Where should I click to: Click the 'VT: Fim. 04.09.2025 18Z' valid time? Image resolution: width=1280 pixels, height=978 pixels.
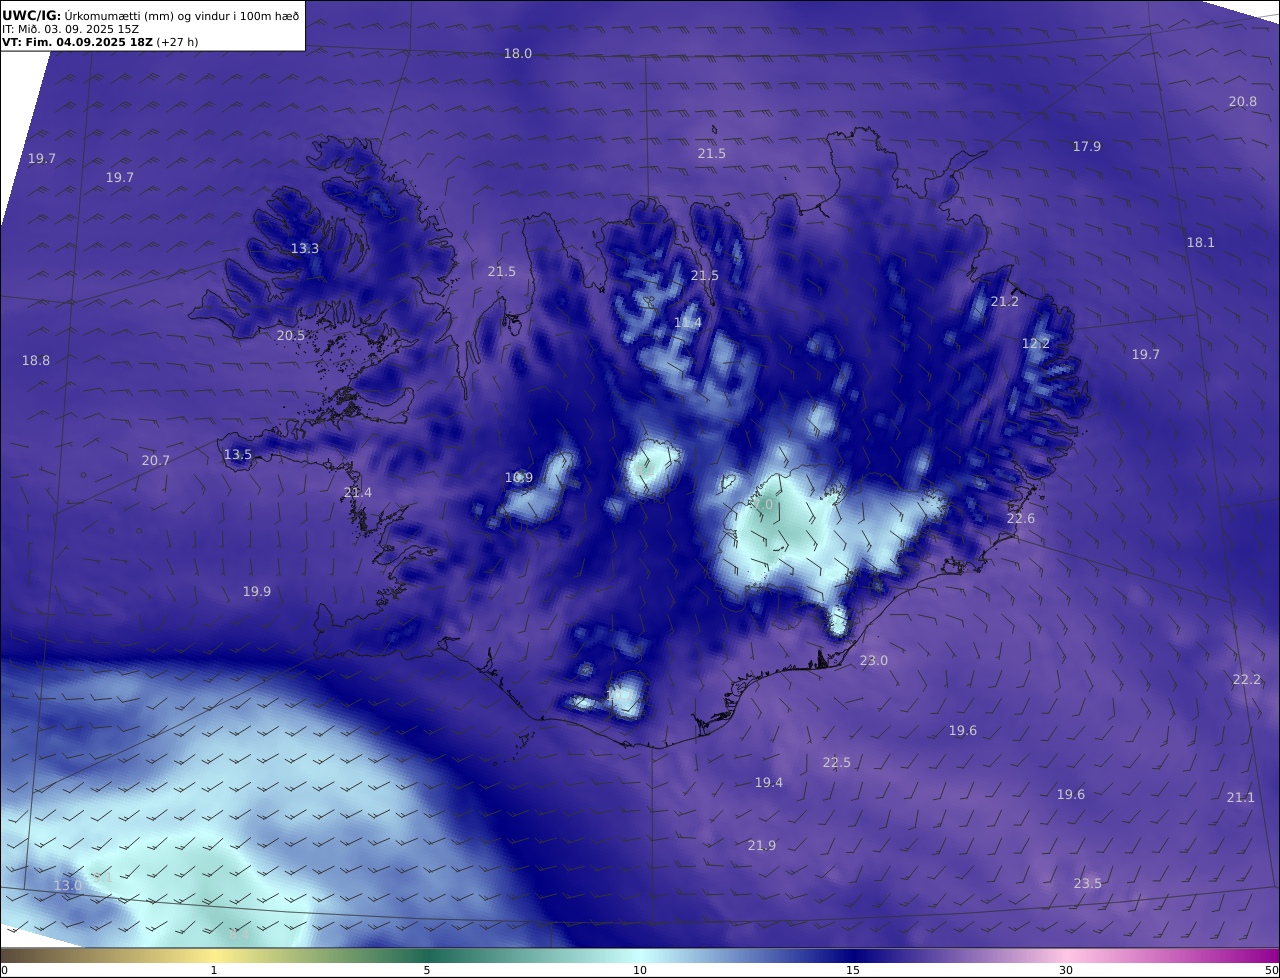[77, 42]
